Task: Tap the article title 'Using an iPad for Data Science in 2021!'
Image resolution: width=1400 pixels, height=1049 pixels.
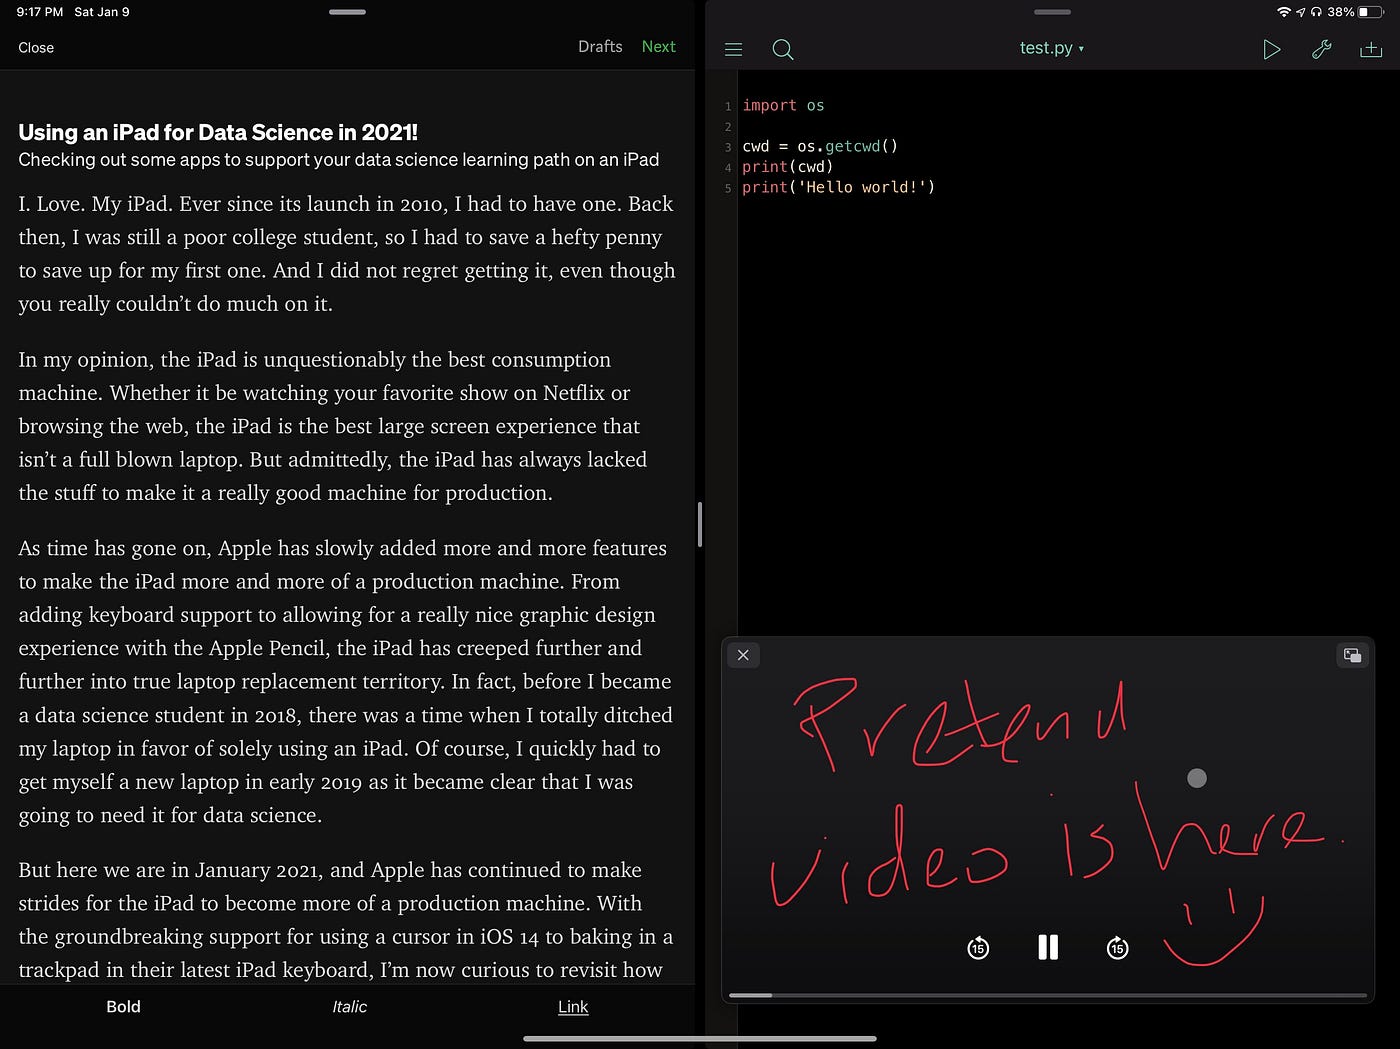Action: tap(218, 132)
